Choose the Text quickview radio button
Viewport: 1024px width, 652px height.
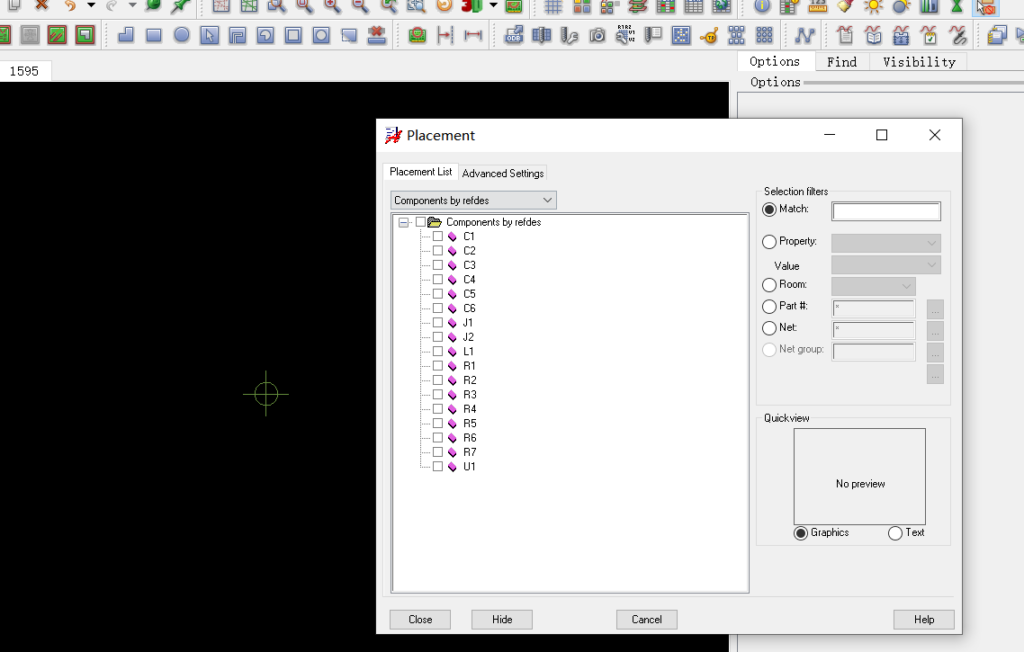(x=895, y=534)
